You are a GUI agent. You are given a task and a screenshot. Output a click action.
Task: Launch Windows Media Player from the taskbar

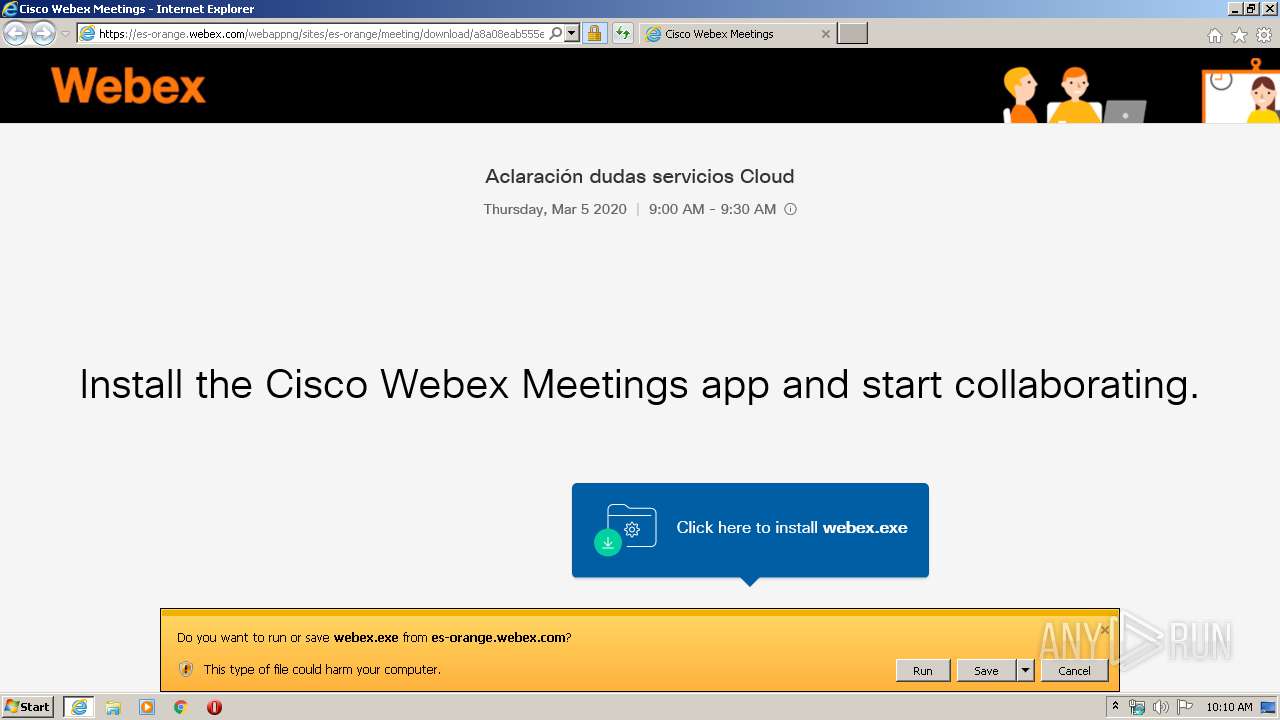tap(147, 707)
